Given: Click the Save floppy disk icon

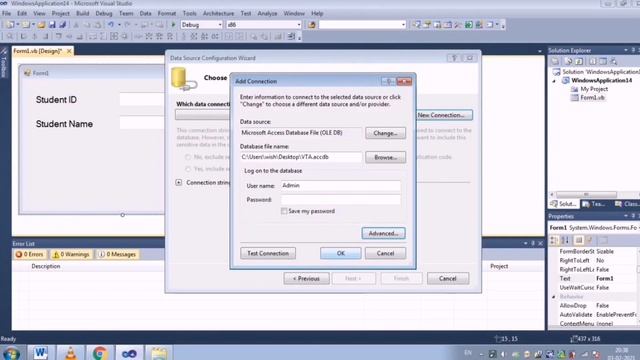Looking at the screenshot, I should tap(52, 25).
